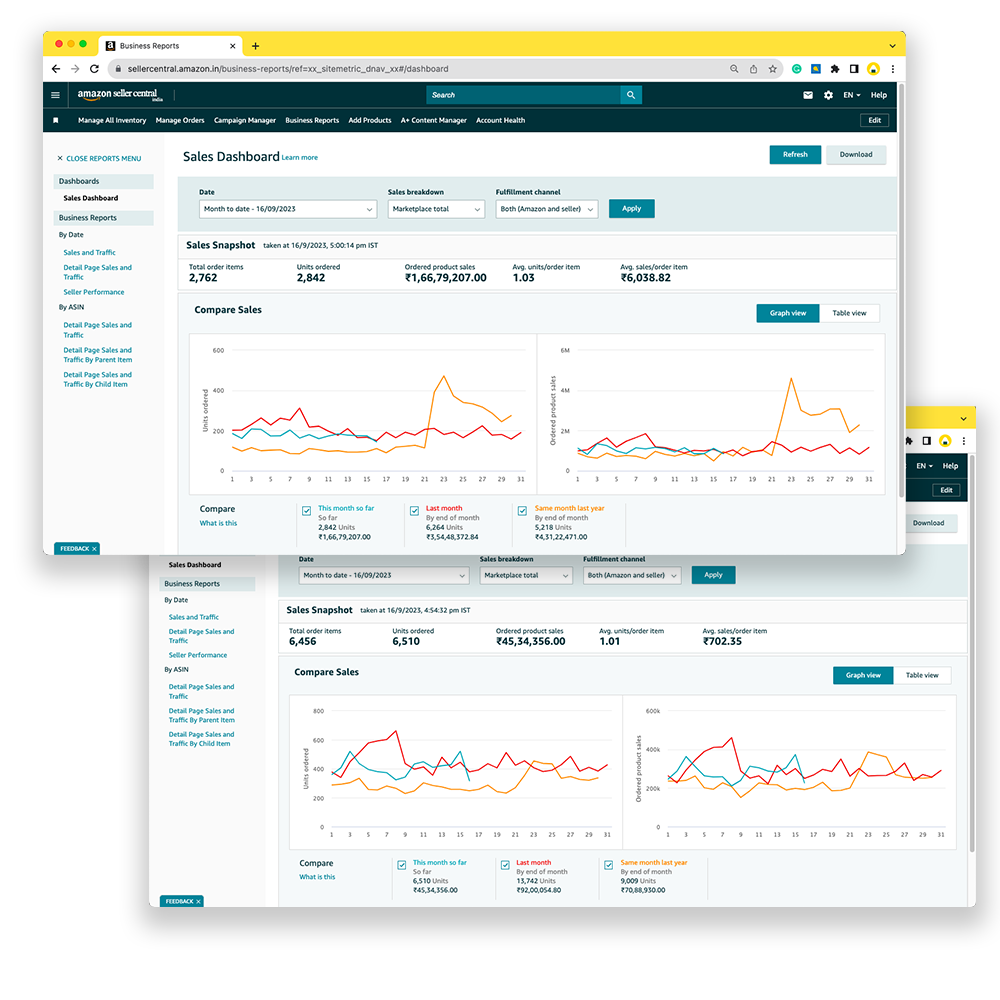Click the front window vertical scrollbar
The image size is (1000, 1000).
[x=901, y=290]
